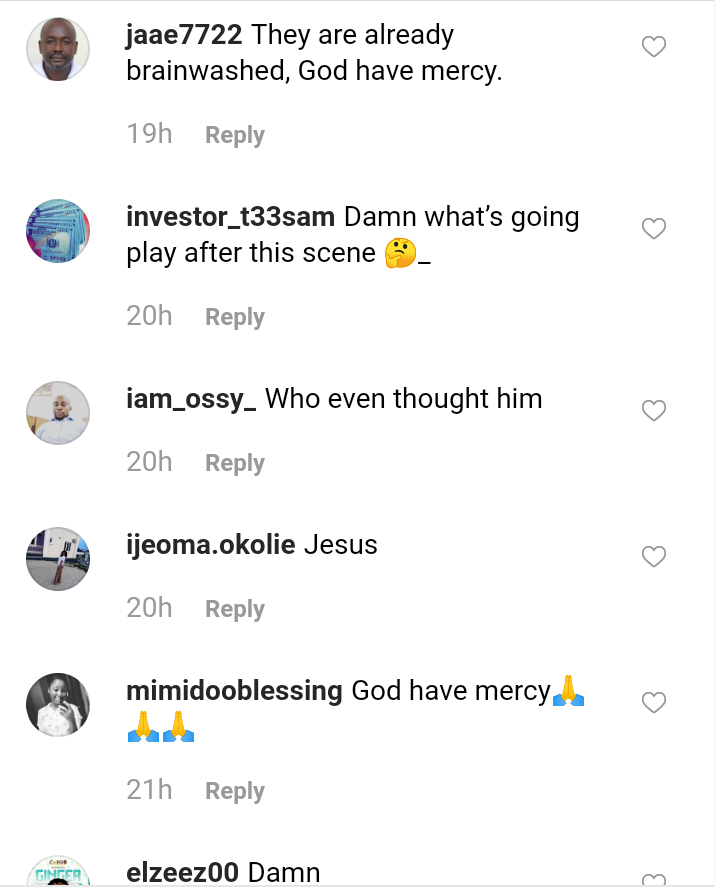Reply to iam_ossy_'s comment
Screen dimensions: 715x888
tap(234, 463)
